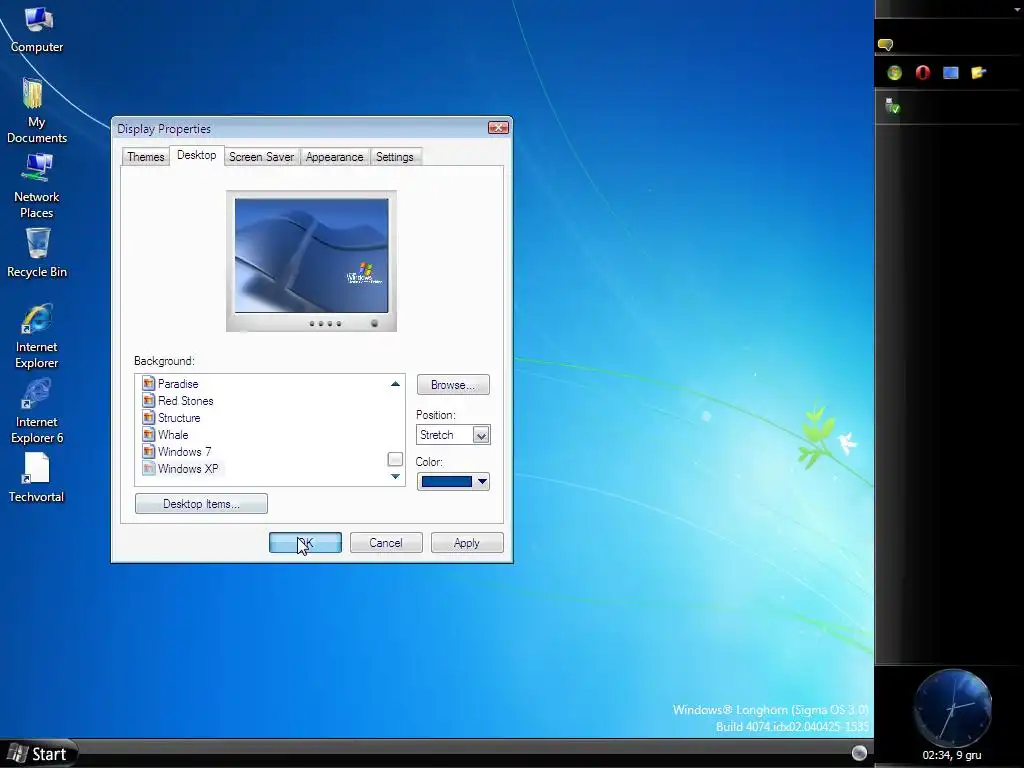
Task: Apply the display changes
Action: [467, 543]
